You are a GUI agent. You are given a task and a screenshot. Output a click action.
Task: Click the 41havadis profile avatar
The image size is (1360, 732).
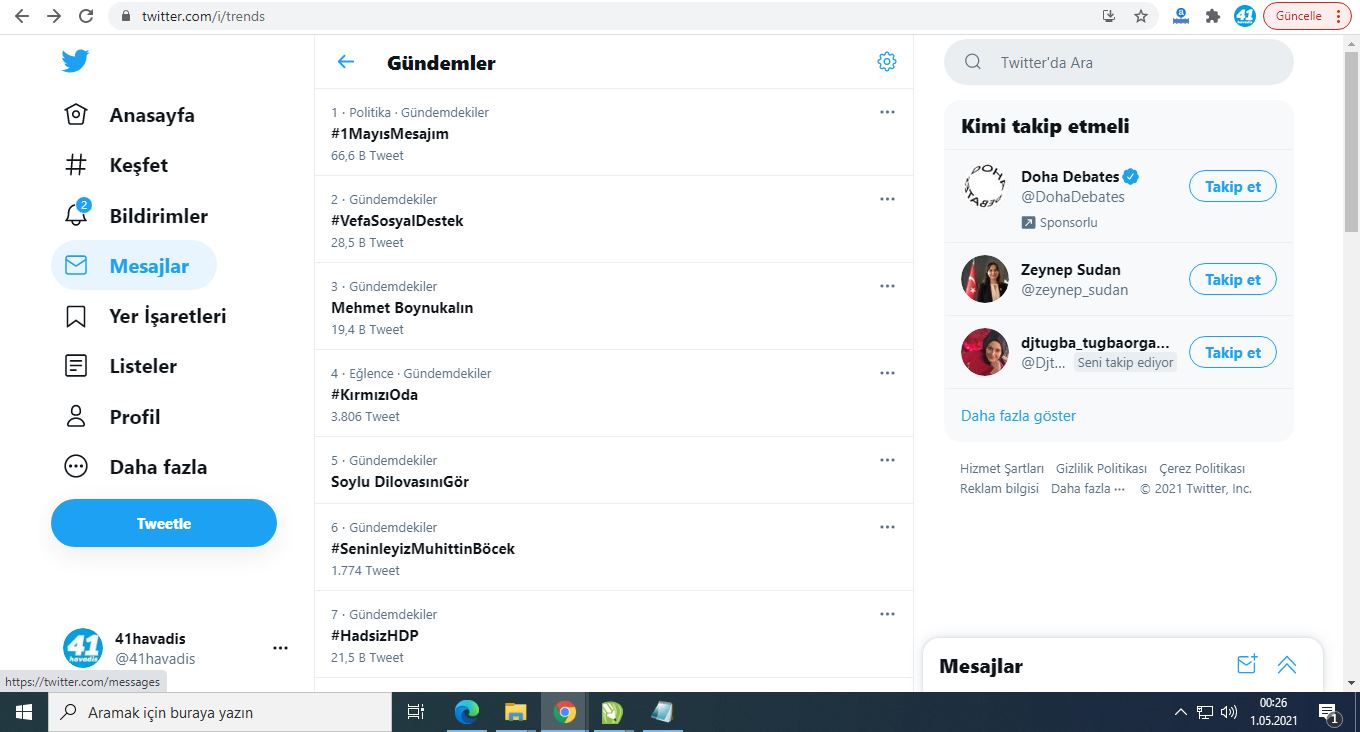pos(83,648)
